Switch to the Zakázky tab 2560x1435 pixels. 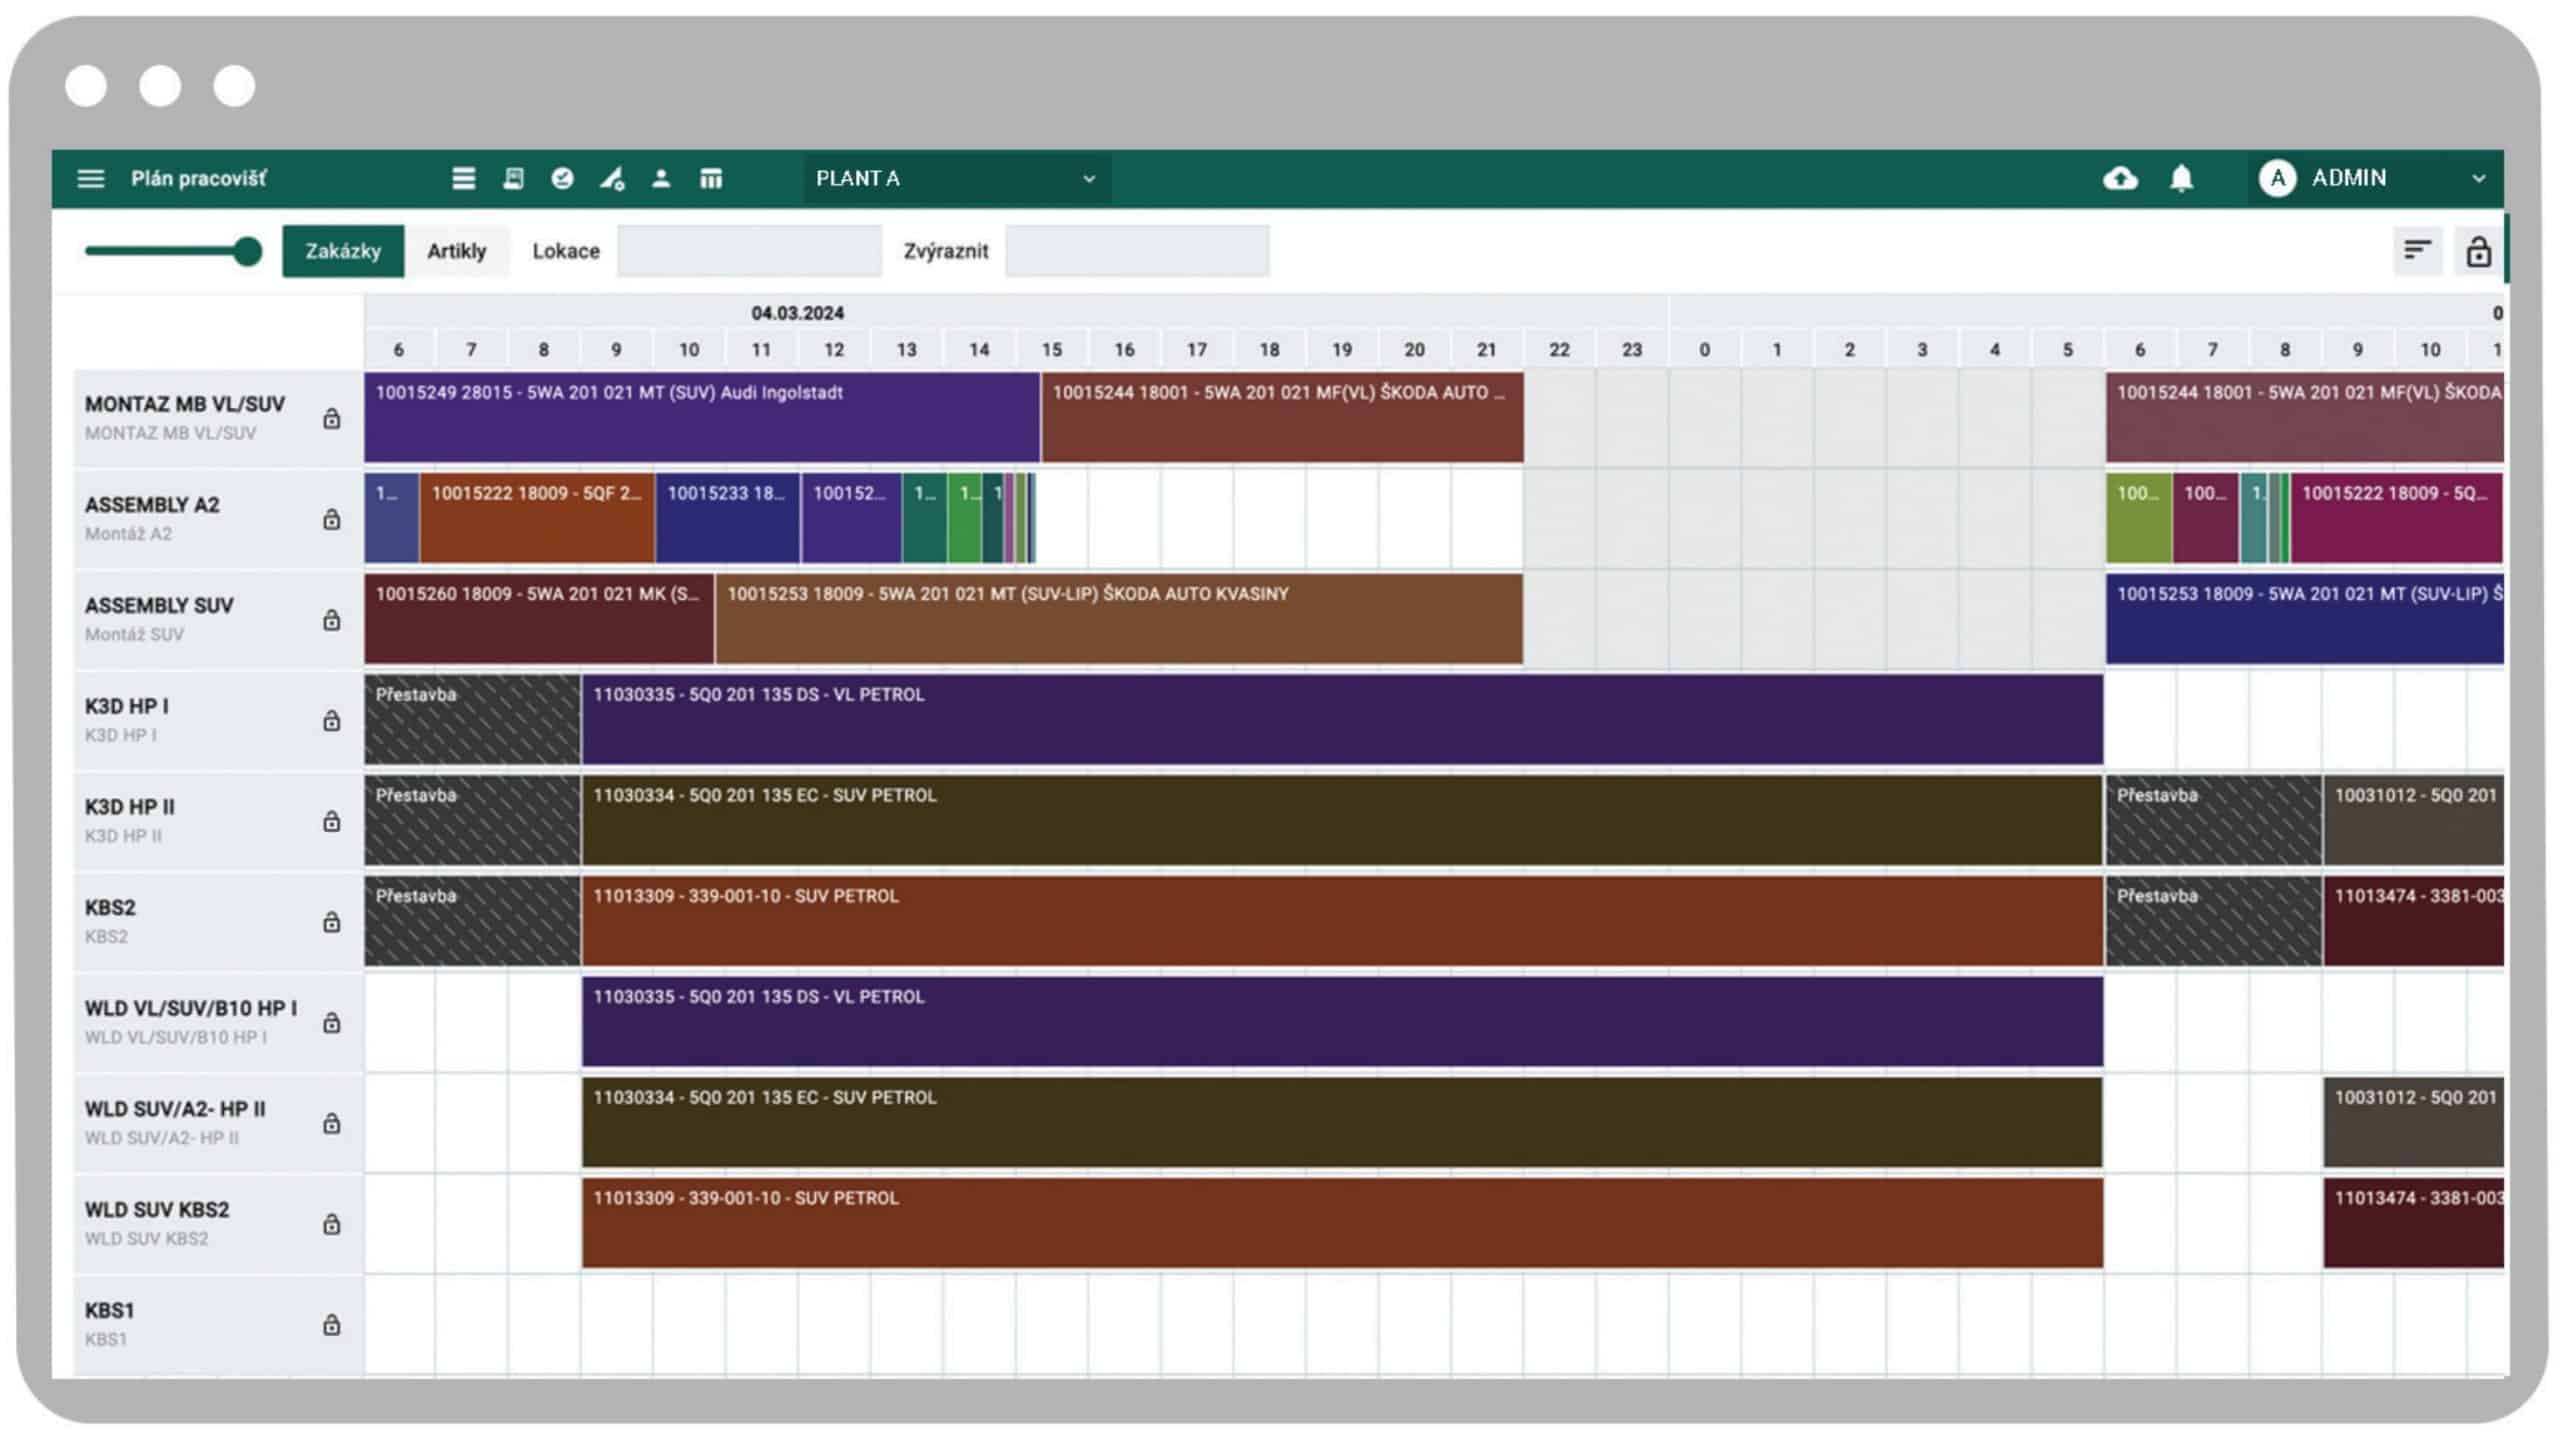343,251
